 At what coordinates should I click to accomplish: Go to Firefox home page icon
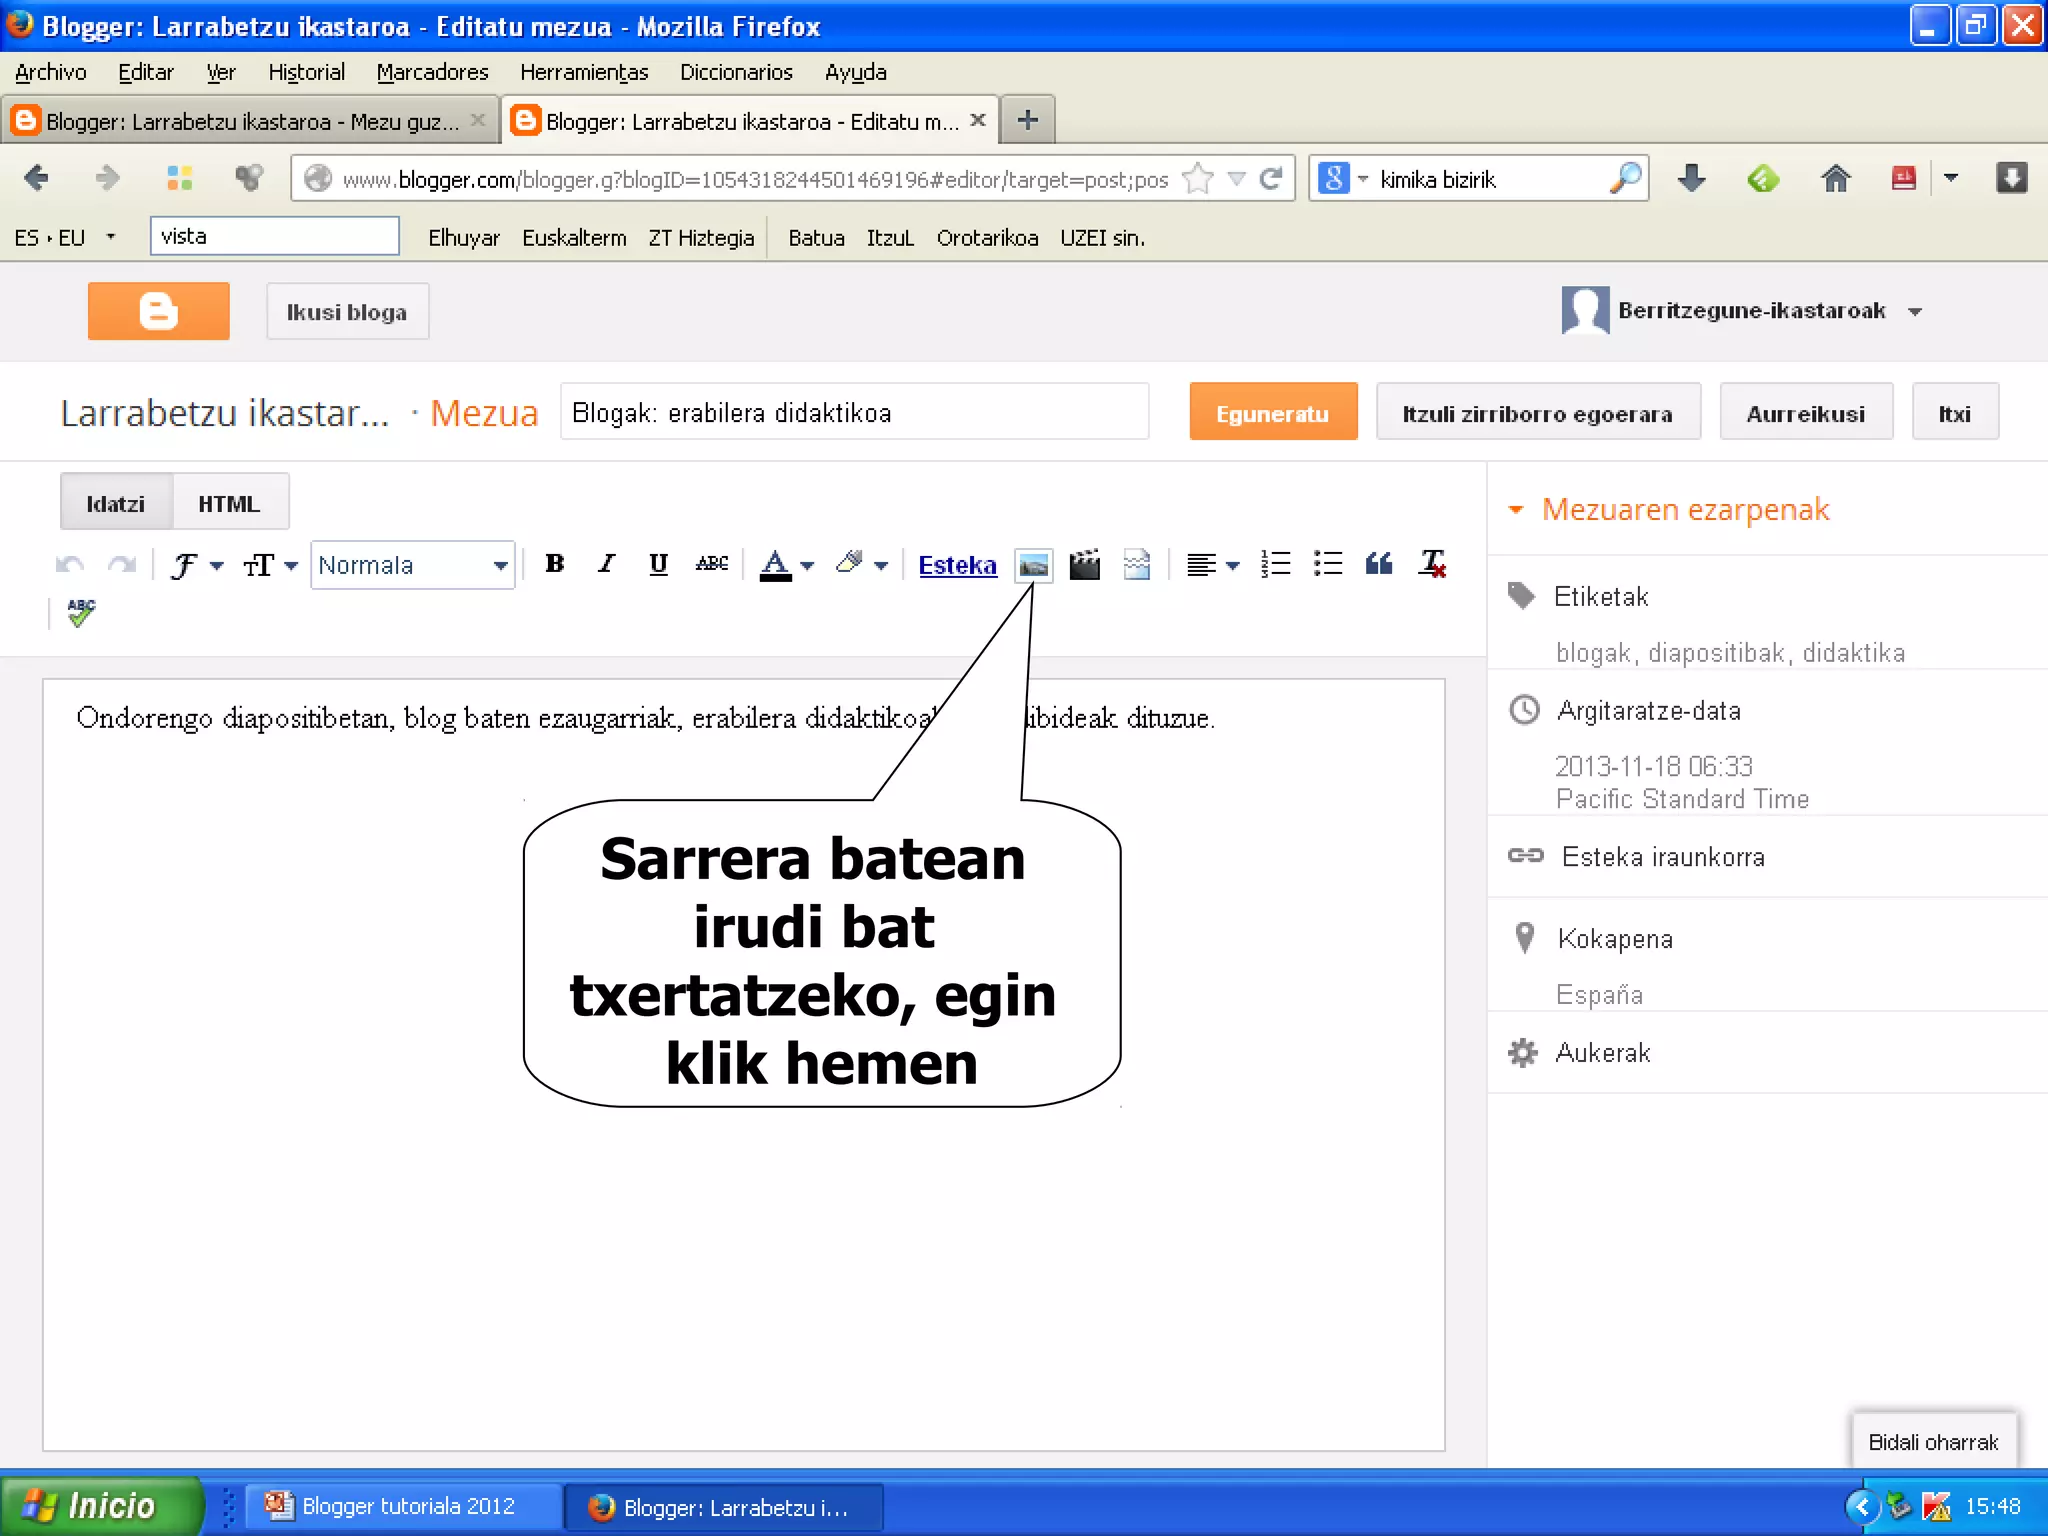pos(1835,178)
